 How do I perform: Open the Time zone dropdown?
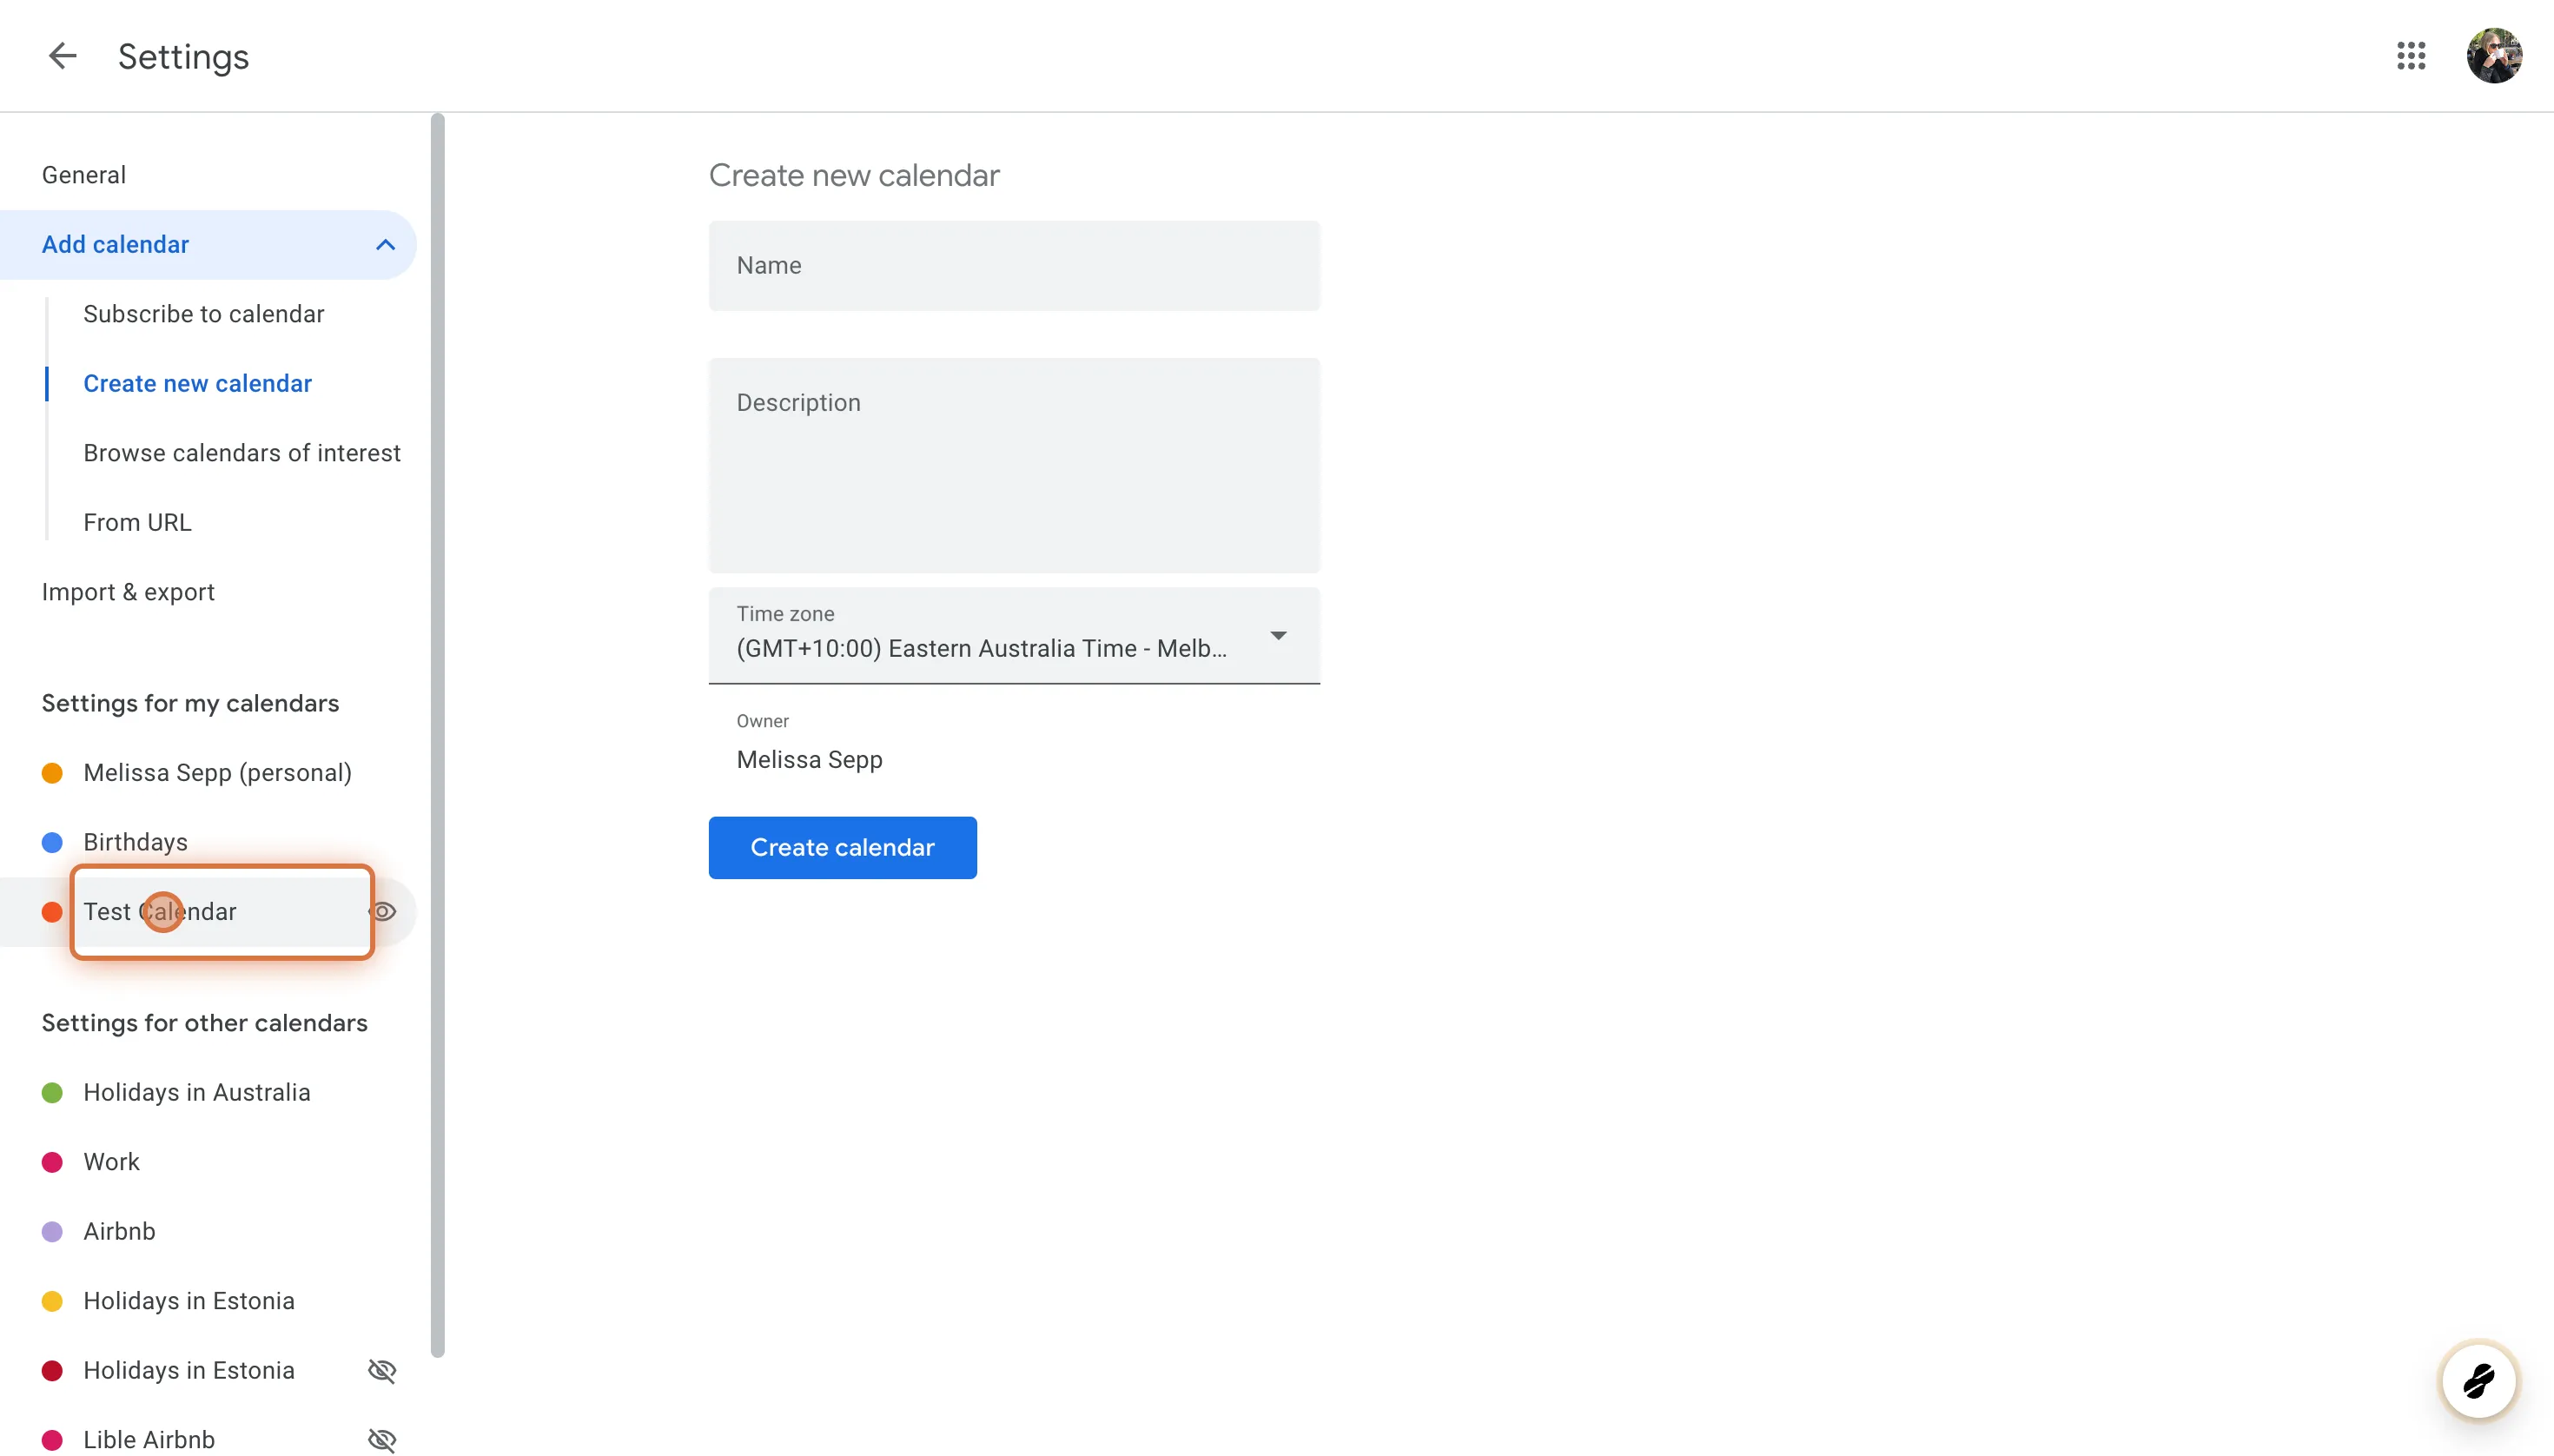pyautogui.click(x=1014, y=636)
